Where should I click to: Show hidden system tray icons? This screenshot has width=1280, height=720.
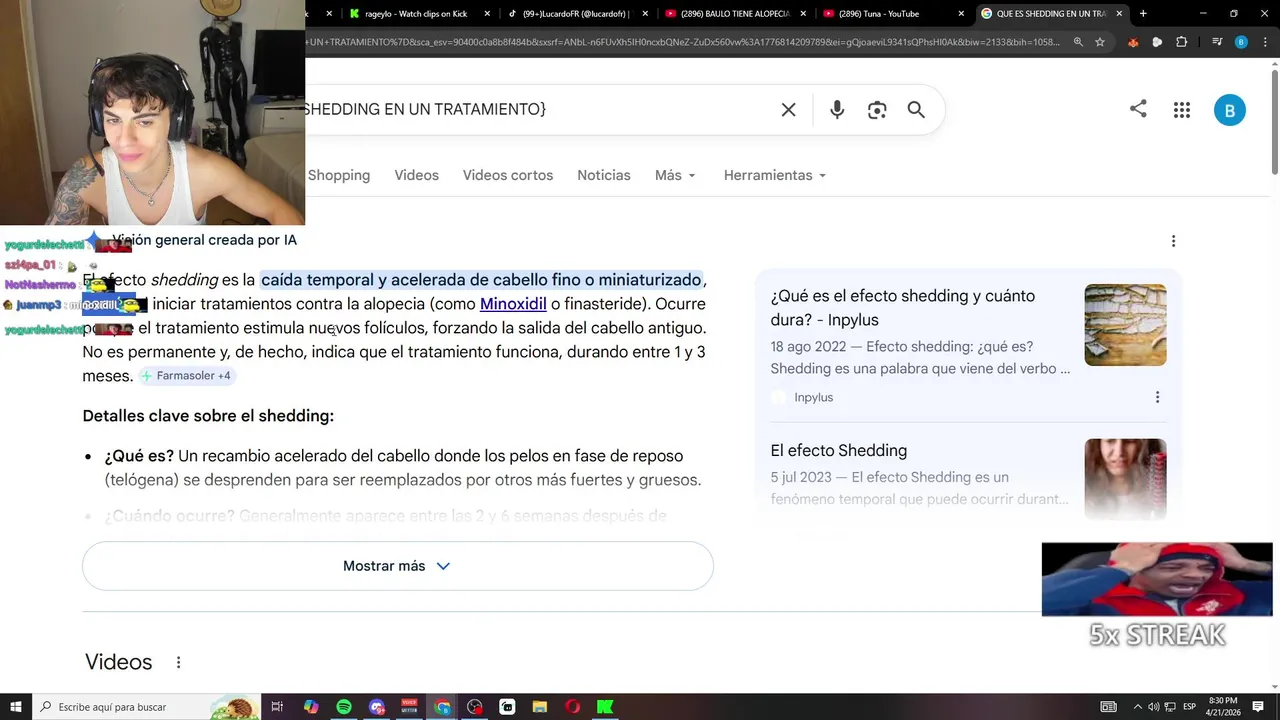point(1137,707)
